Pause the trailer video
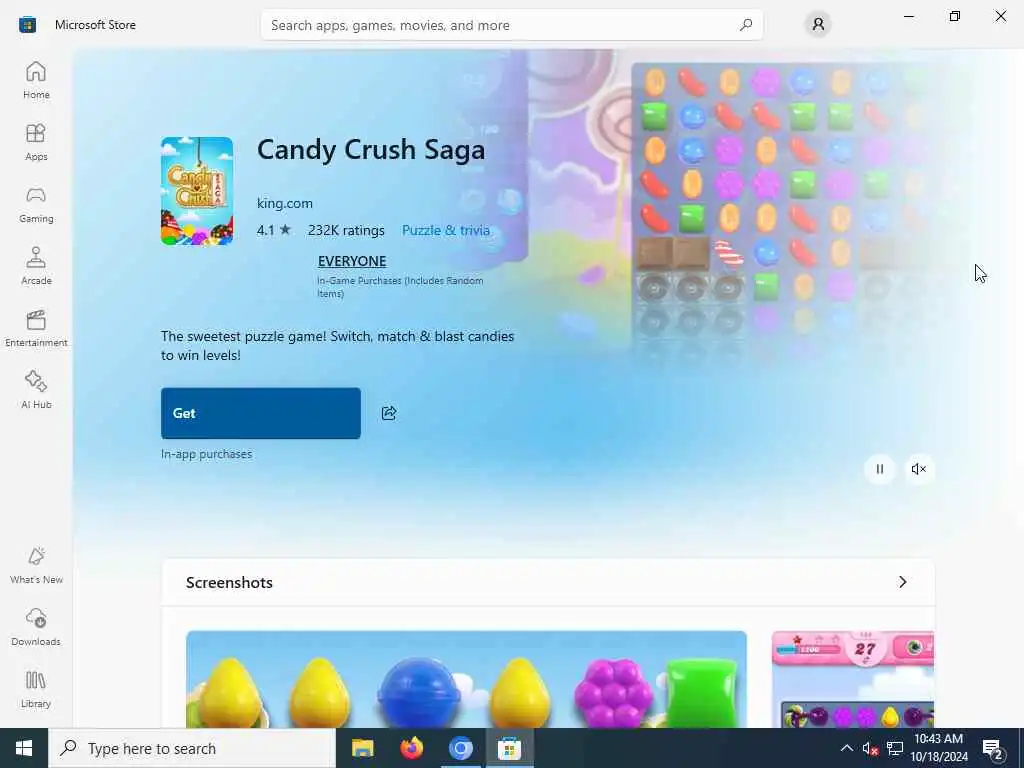The width and height of the screenshot is (1024, 768). [880, 469]
